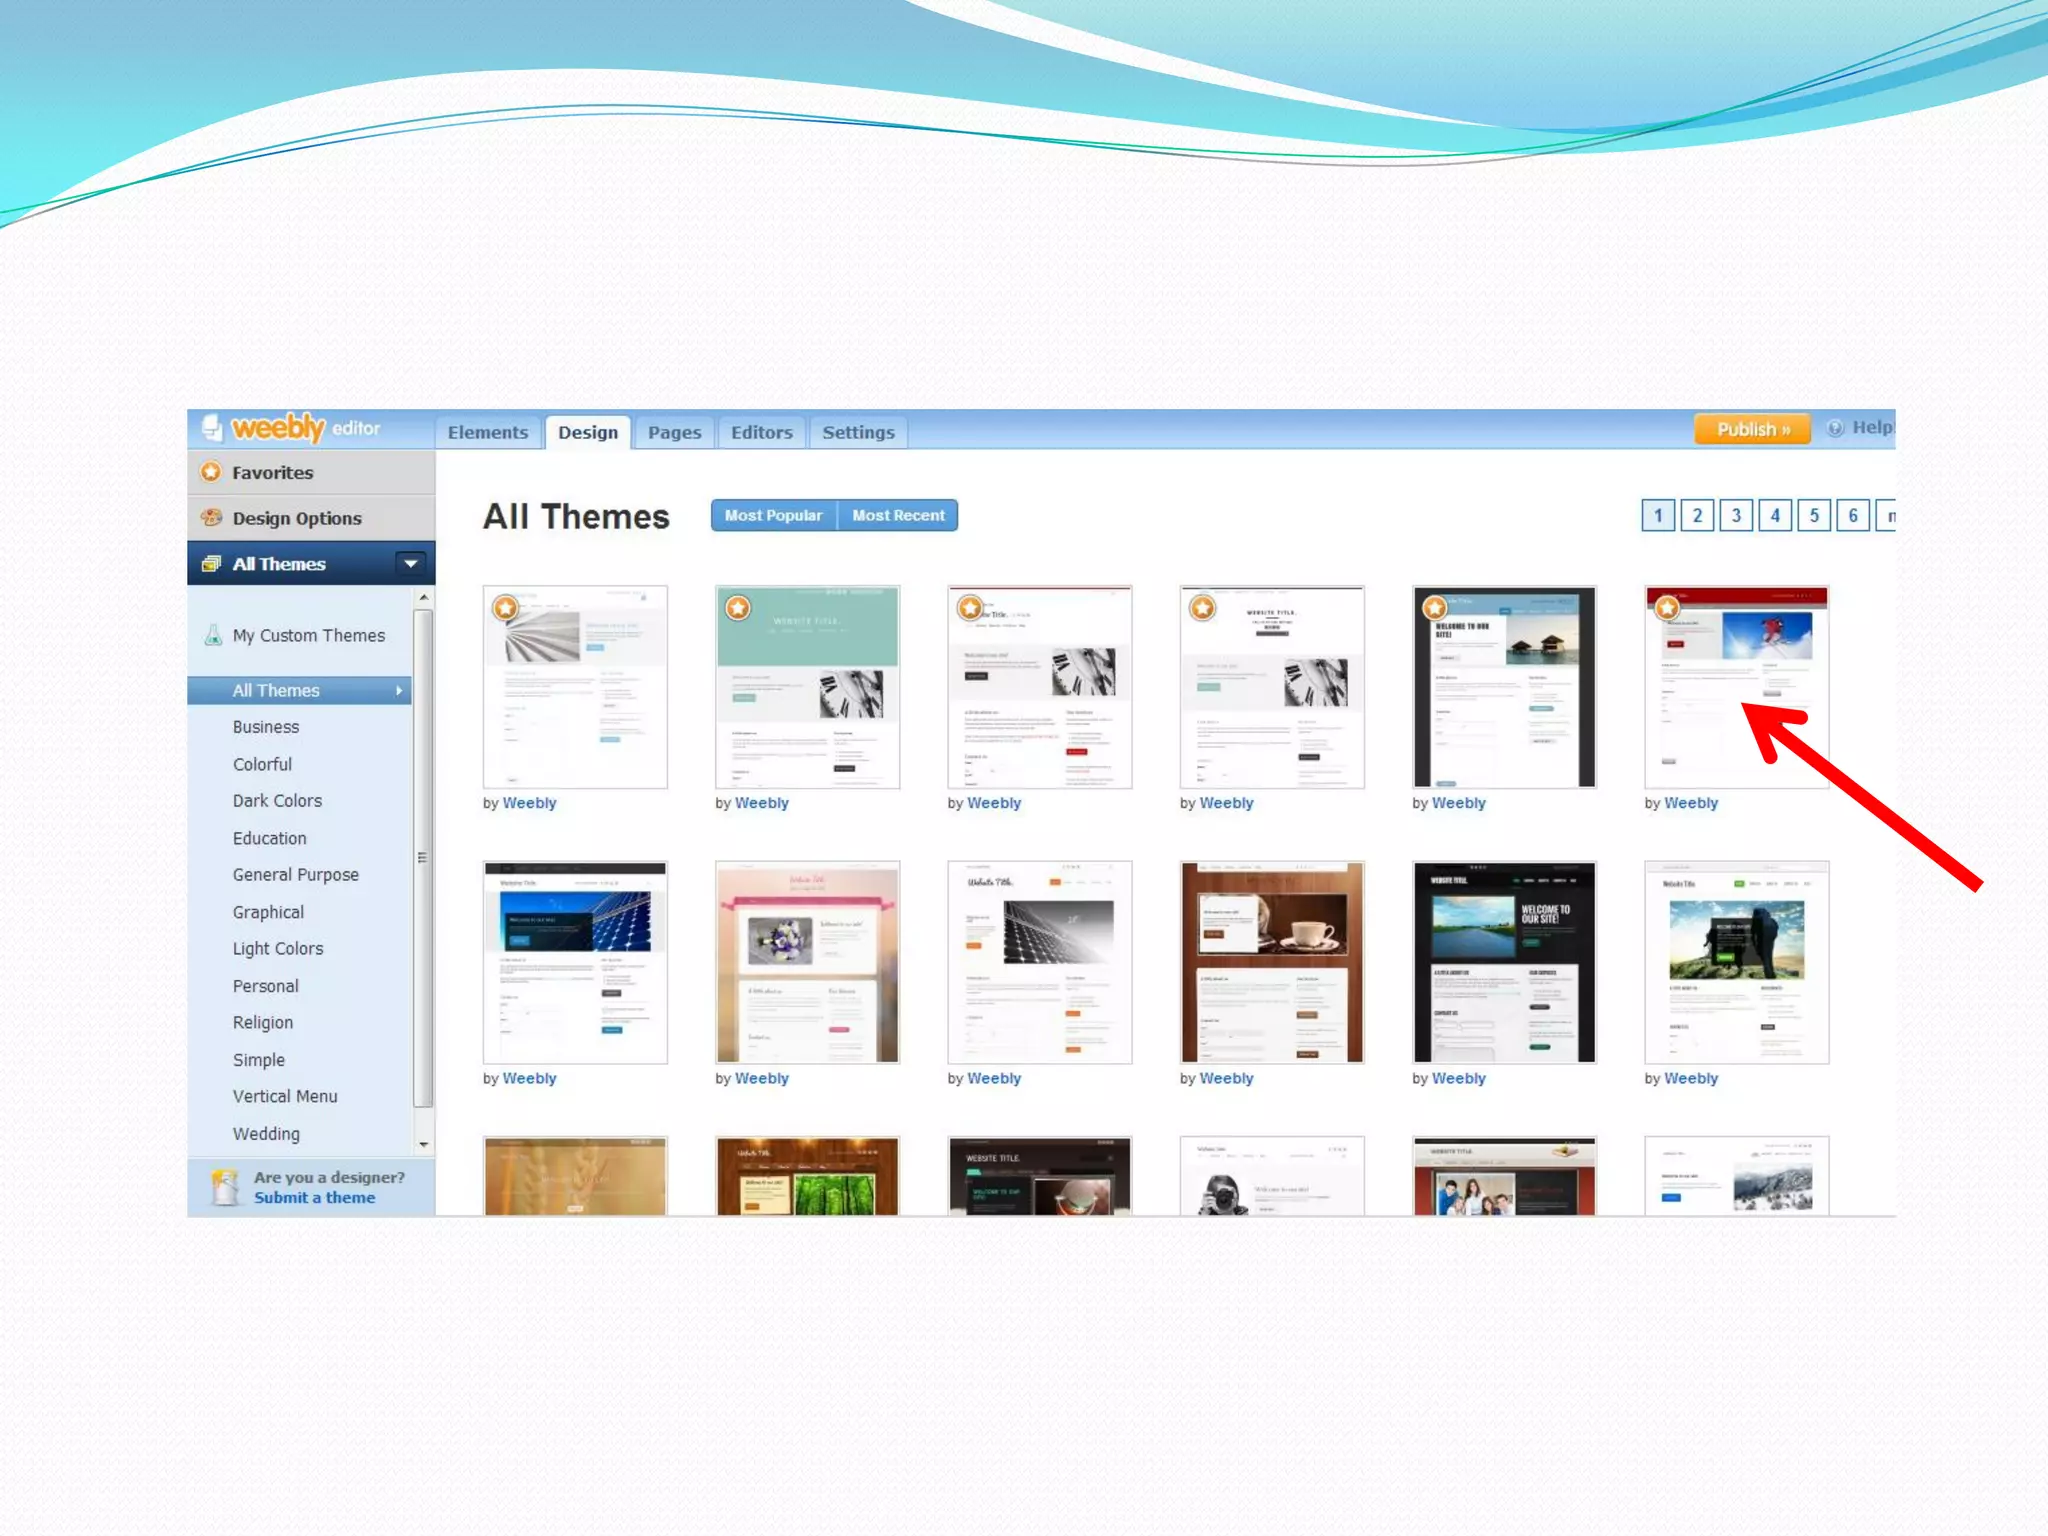Open the Settings tab

tap(858, 433)
